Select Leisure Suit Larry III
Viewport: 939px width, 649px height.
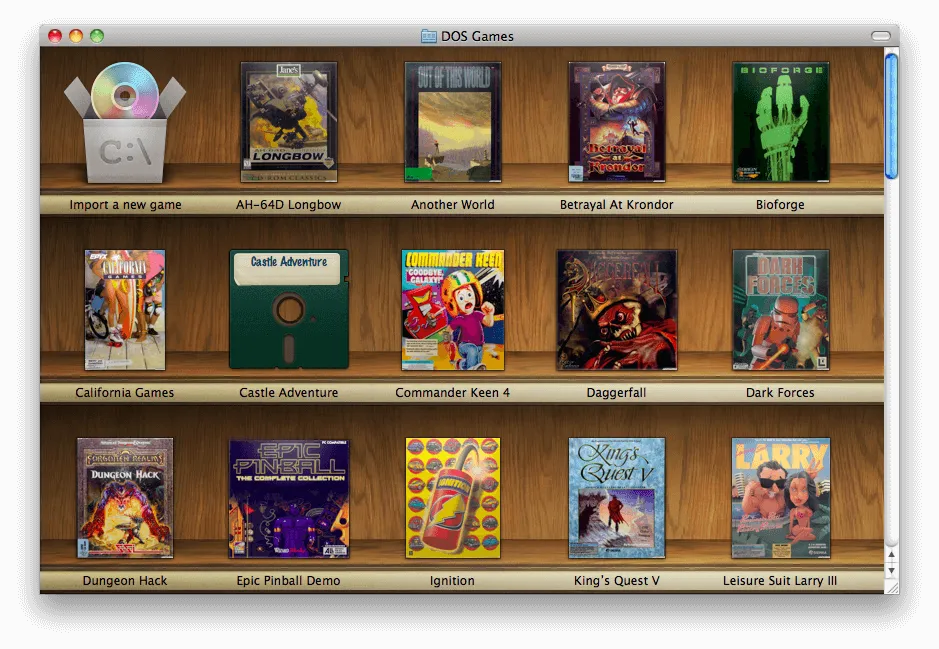[780, 497]
